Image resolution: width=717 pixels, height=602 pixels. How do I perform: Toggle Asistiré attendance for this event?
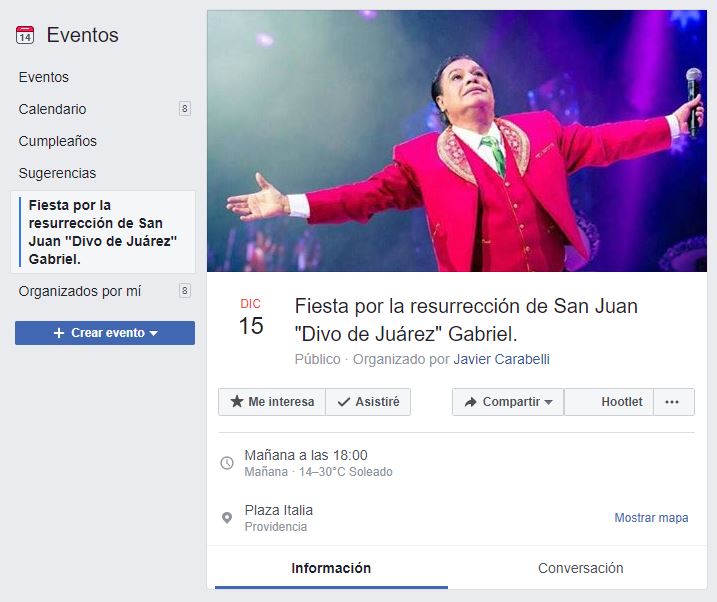368,402
